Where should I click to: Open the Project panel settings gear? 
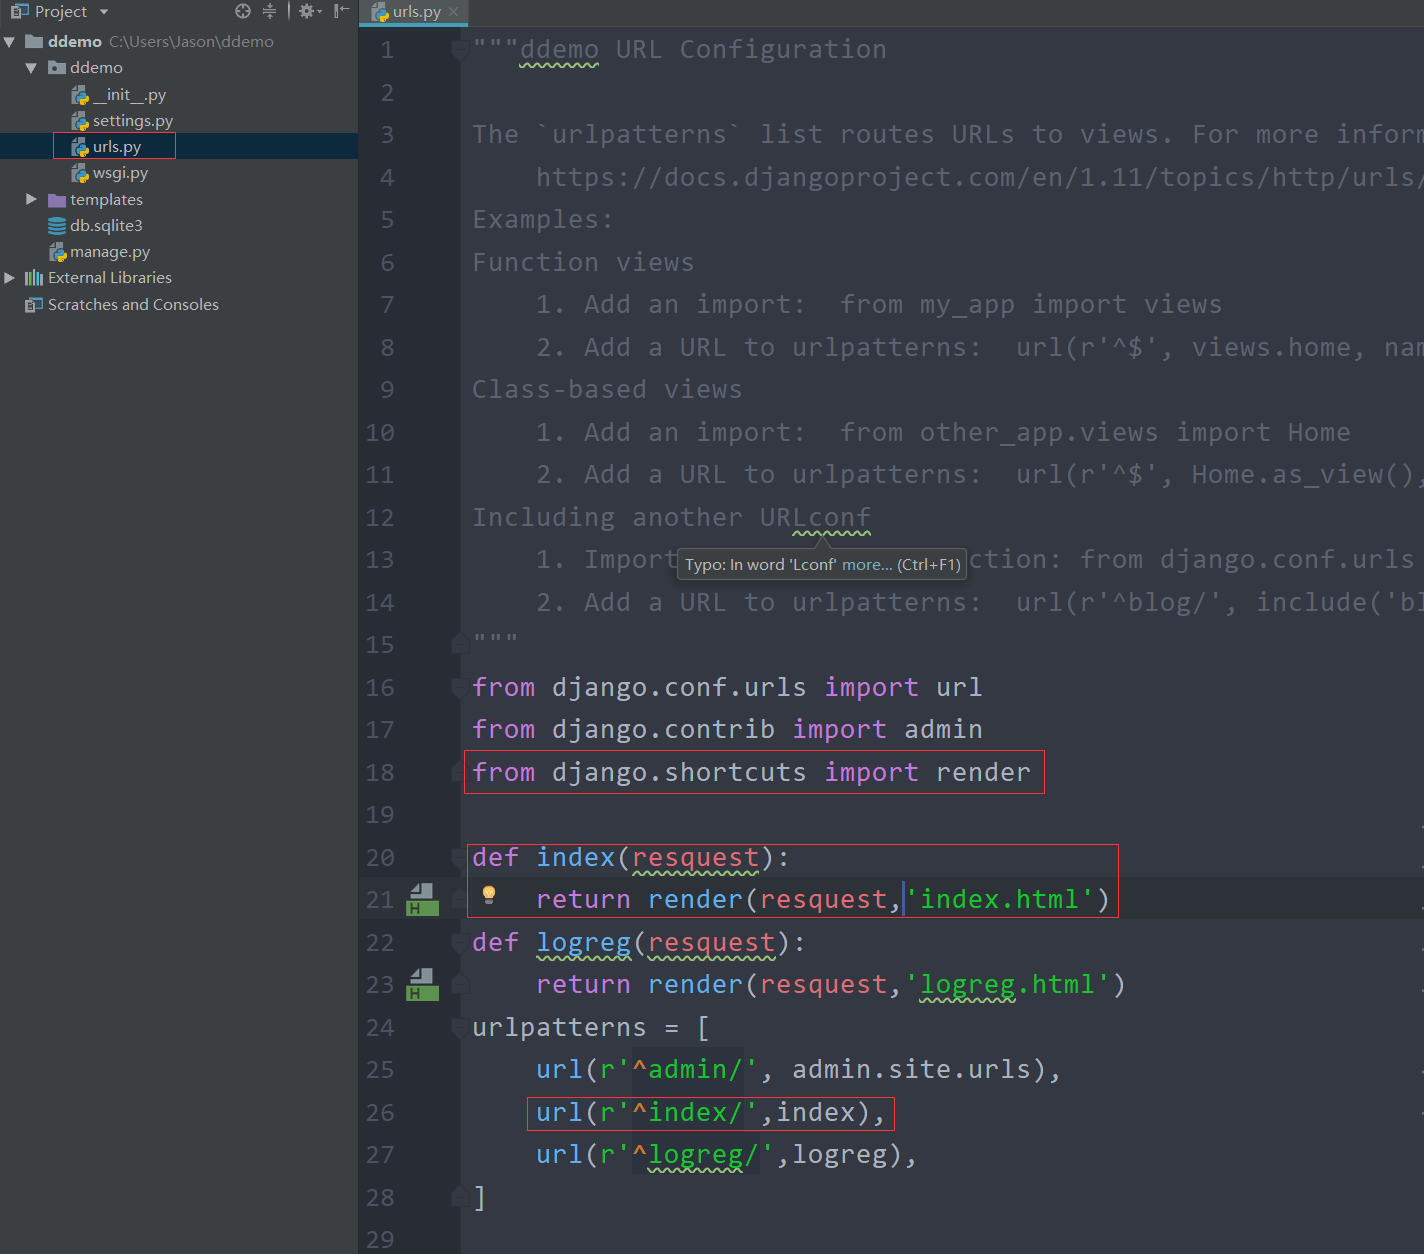tap(309, 11)
